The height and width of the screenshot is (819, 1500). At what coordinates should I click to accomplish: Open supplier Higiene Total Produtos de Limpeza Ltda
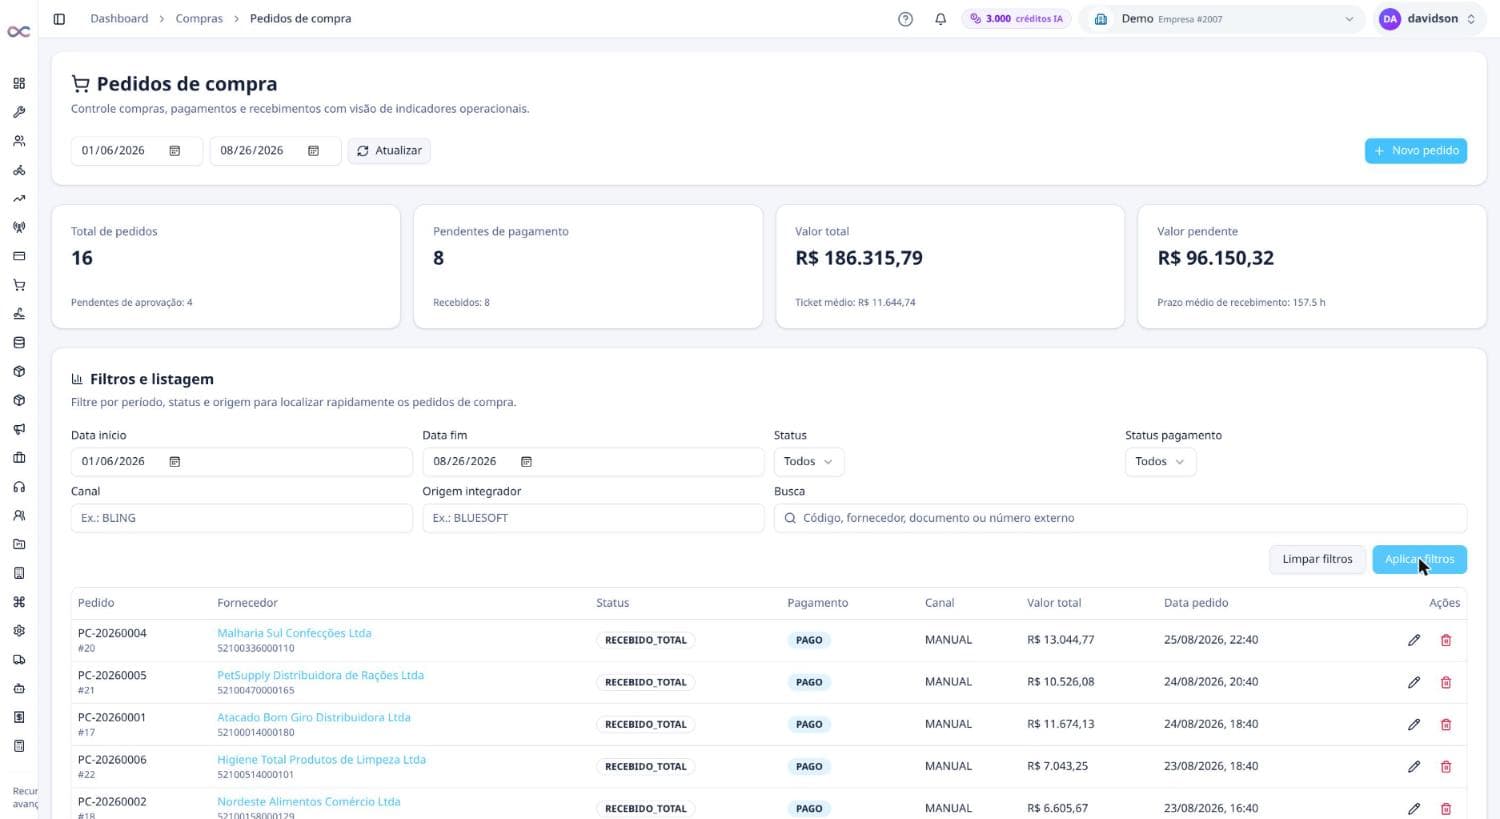click(321, 759)
